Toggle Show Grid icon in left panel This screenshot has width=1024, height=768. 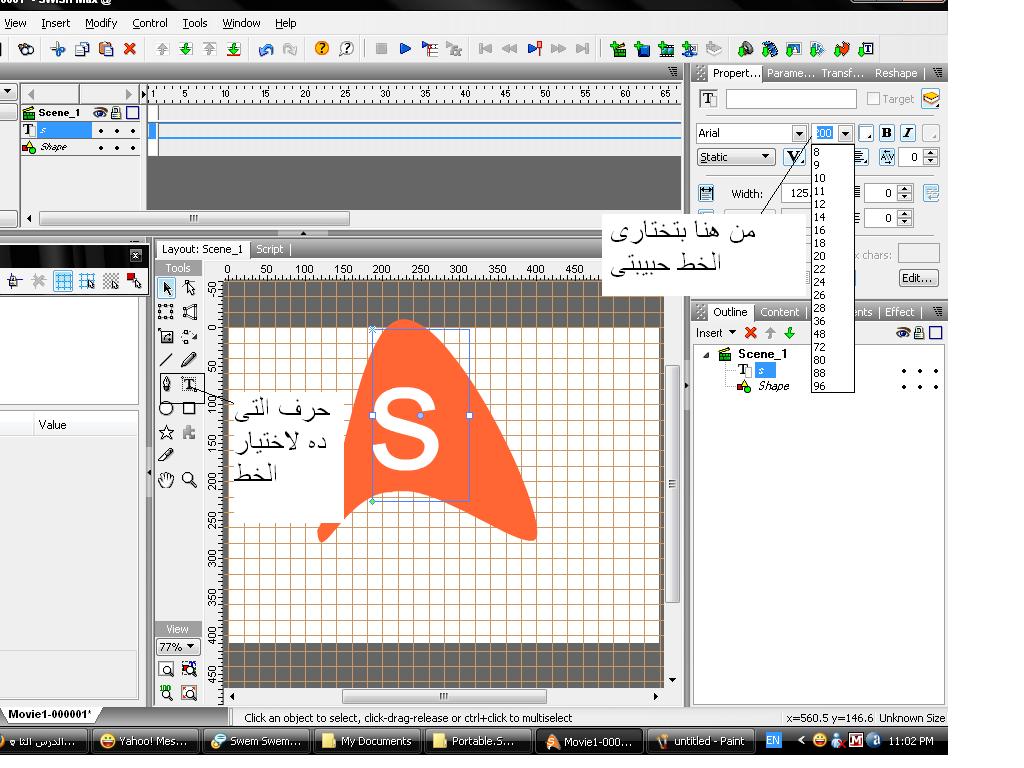63,281
